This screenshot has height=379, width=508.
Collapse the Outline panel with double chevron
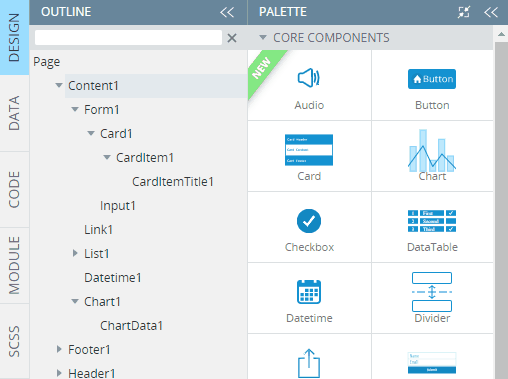pyautogui.click(x=227, y=12)
